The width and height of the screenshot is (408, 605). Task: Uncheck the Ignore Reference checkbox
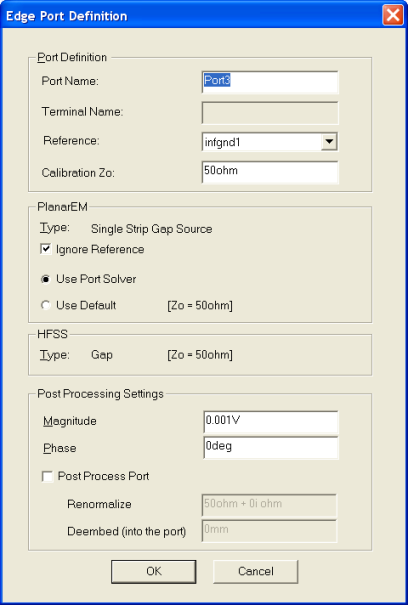click(46, 249)
